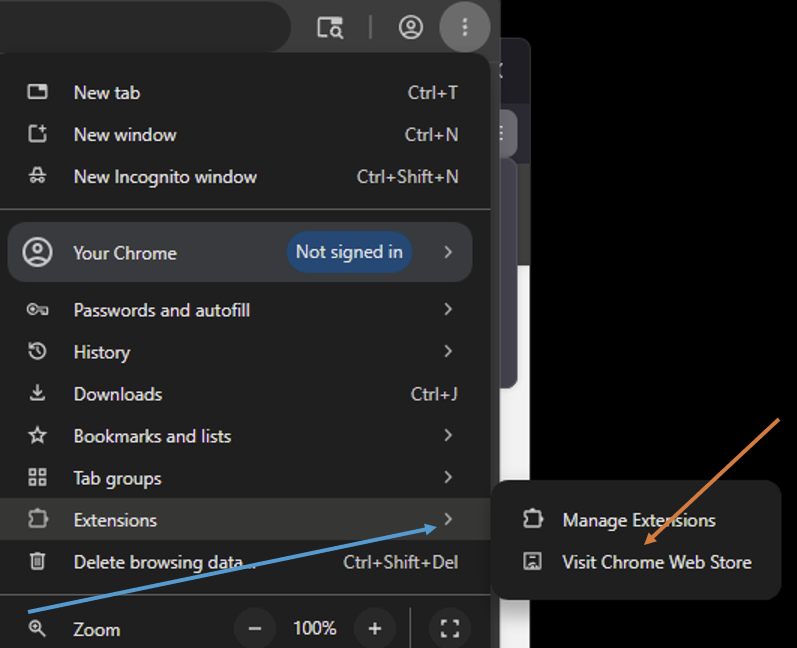Click the Zoom magnifier icon
This screenshot has height=648, width=797.
point(37,629)
